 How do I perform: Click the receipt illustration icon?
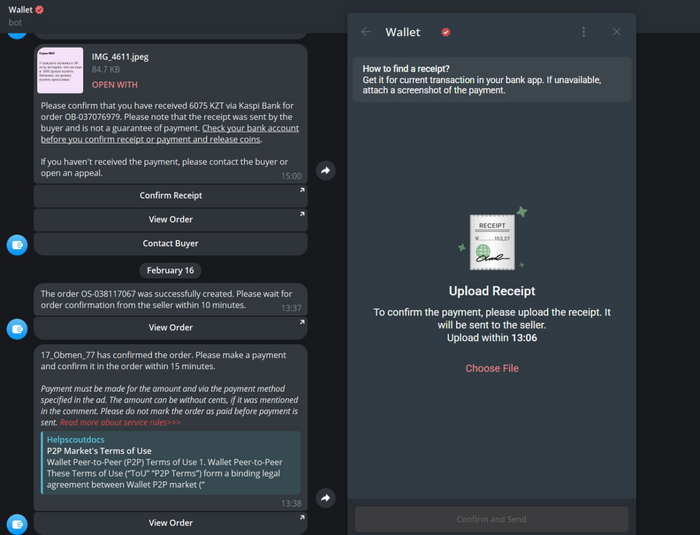[x=492, y=241]
